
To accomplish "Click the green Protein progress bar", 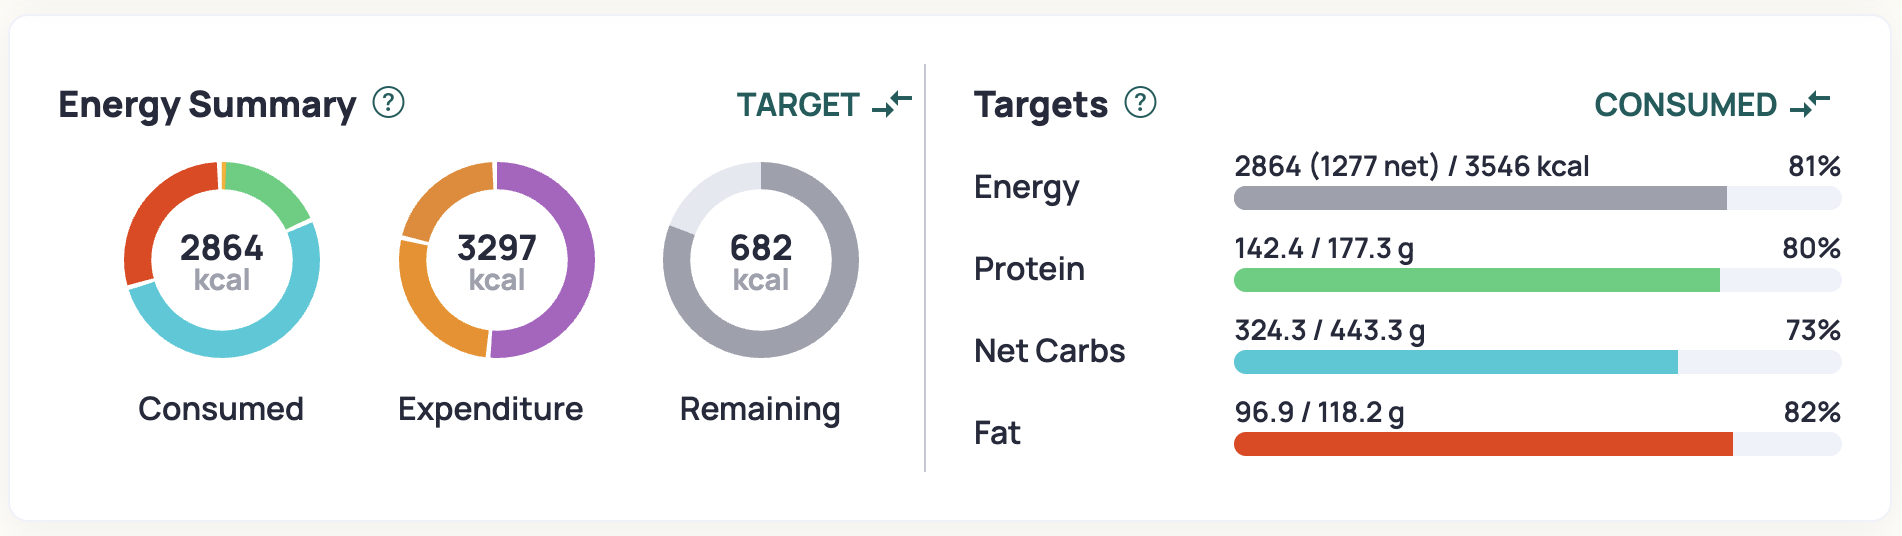I will click(1537, 280).
